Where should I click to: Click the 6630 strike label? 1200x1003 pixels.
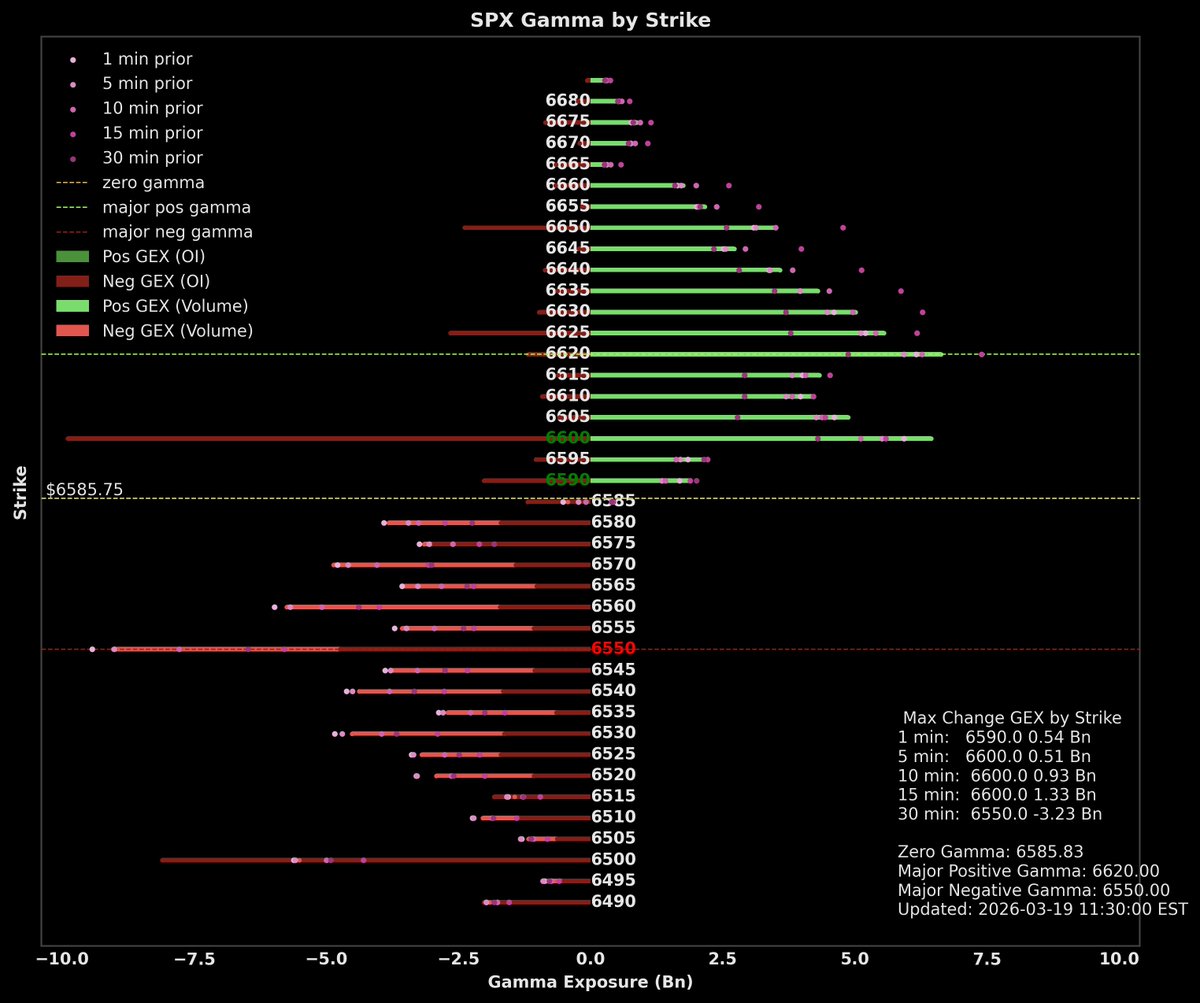[568, 311]
